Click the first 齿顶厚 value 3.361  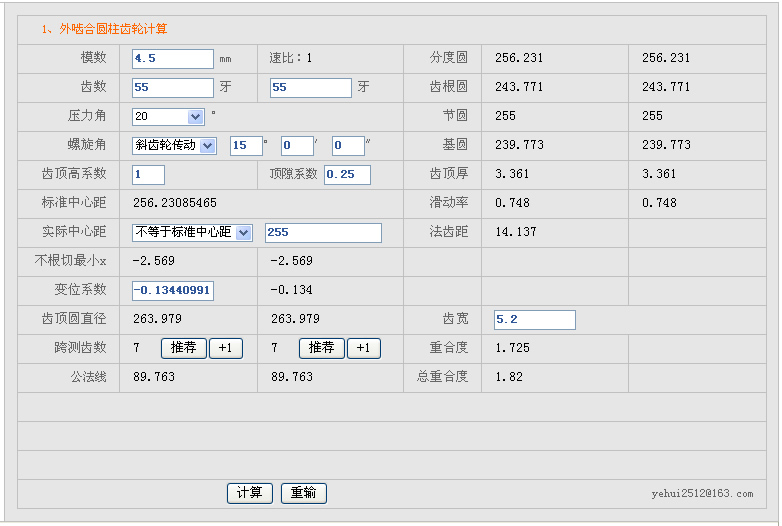(512, 174)
